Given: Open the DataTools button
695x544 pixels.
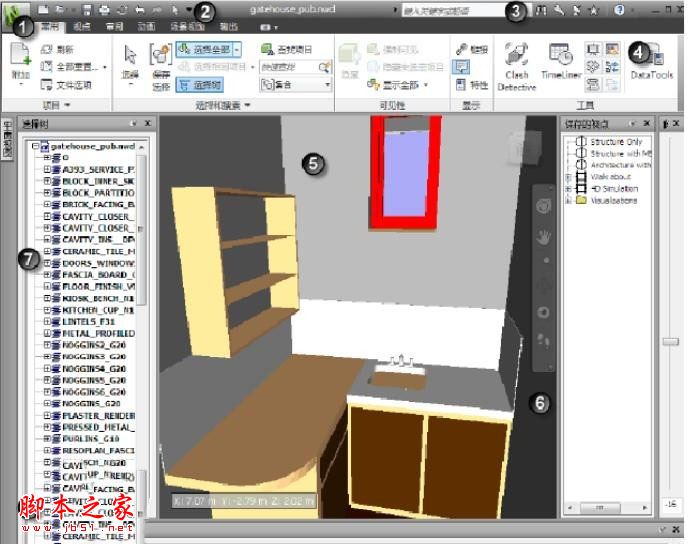Looking at the screenshot, I should [x=652, y=62].
